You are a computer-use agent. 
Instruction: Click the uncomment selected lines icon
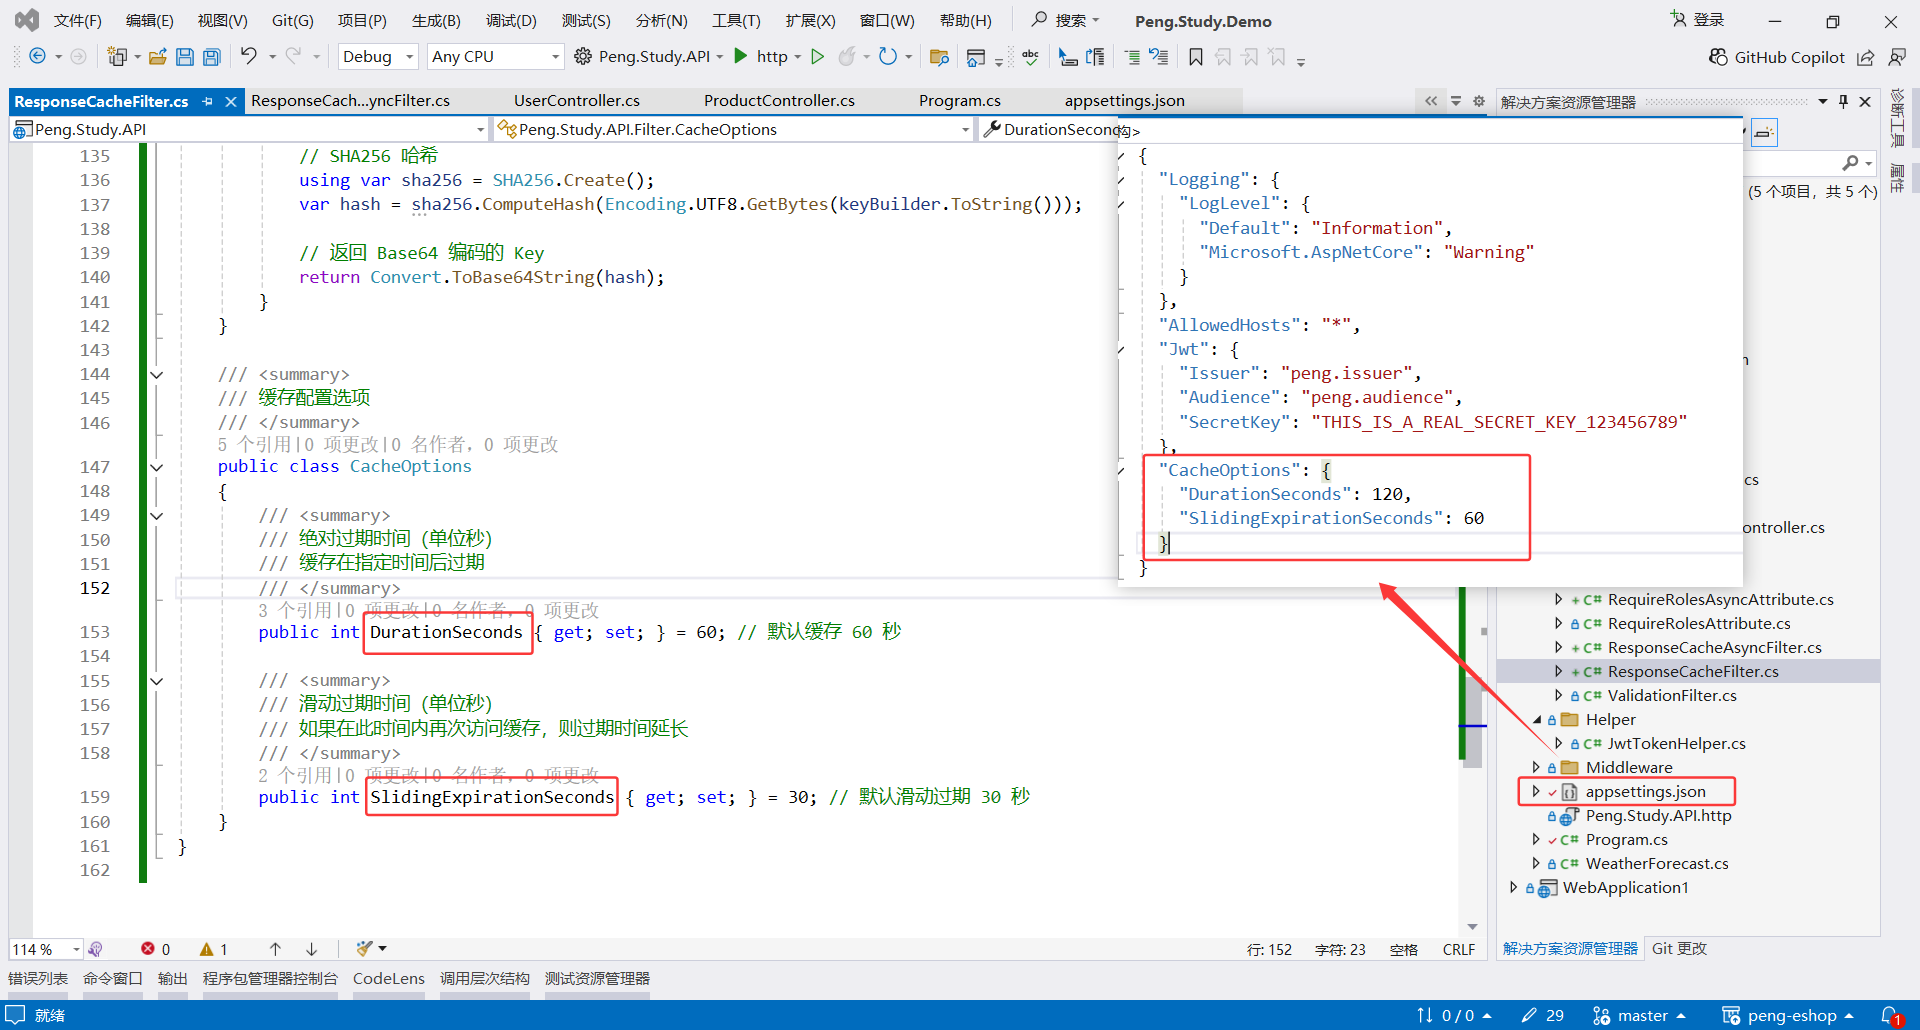tap(1158, 57)
